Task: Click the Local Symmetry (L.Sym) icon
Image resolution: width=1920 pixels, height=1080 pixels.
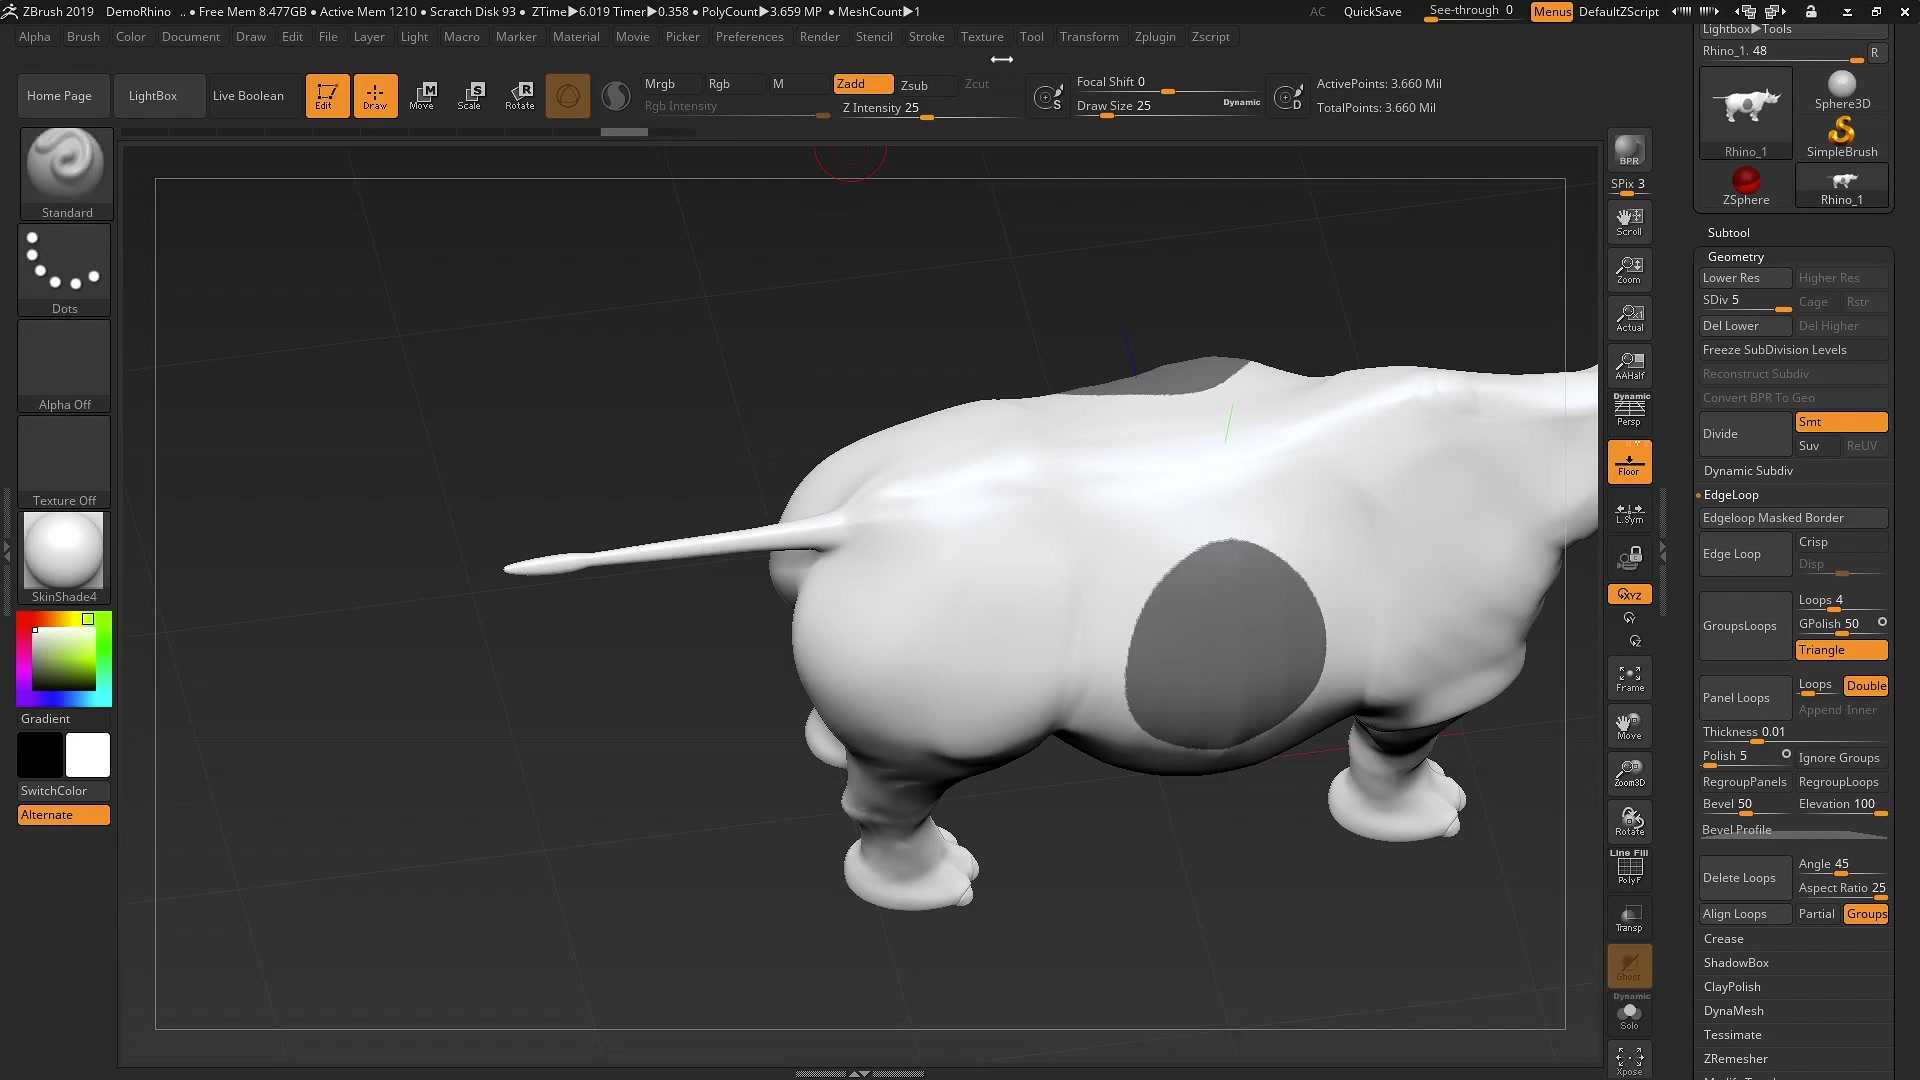Action: pos(1629,514)
